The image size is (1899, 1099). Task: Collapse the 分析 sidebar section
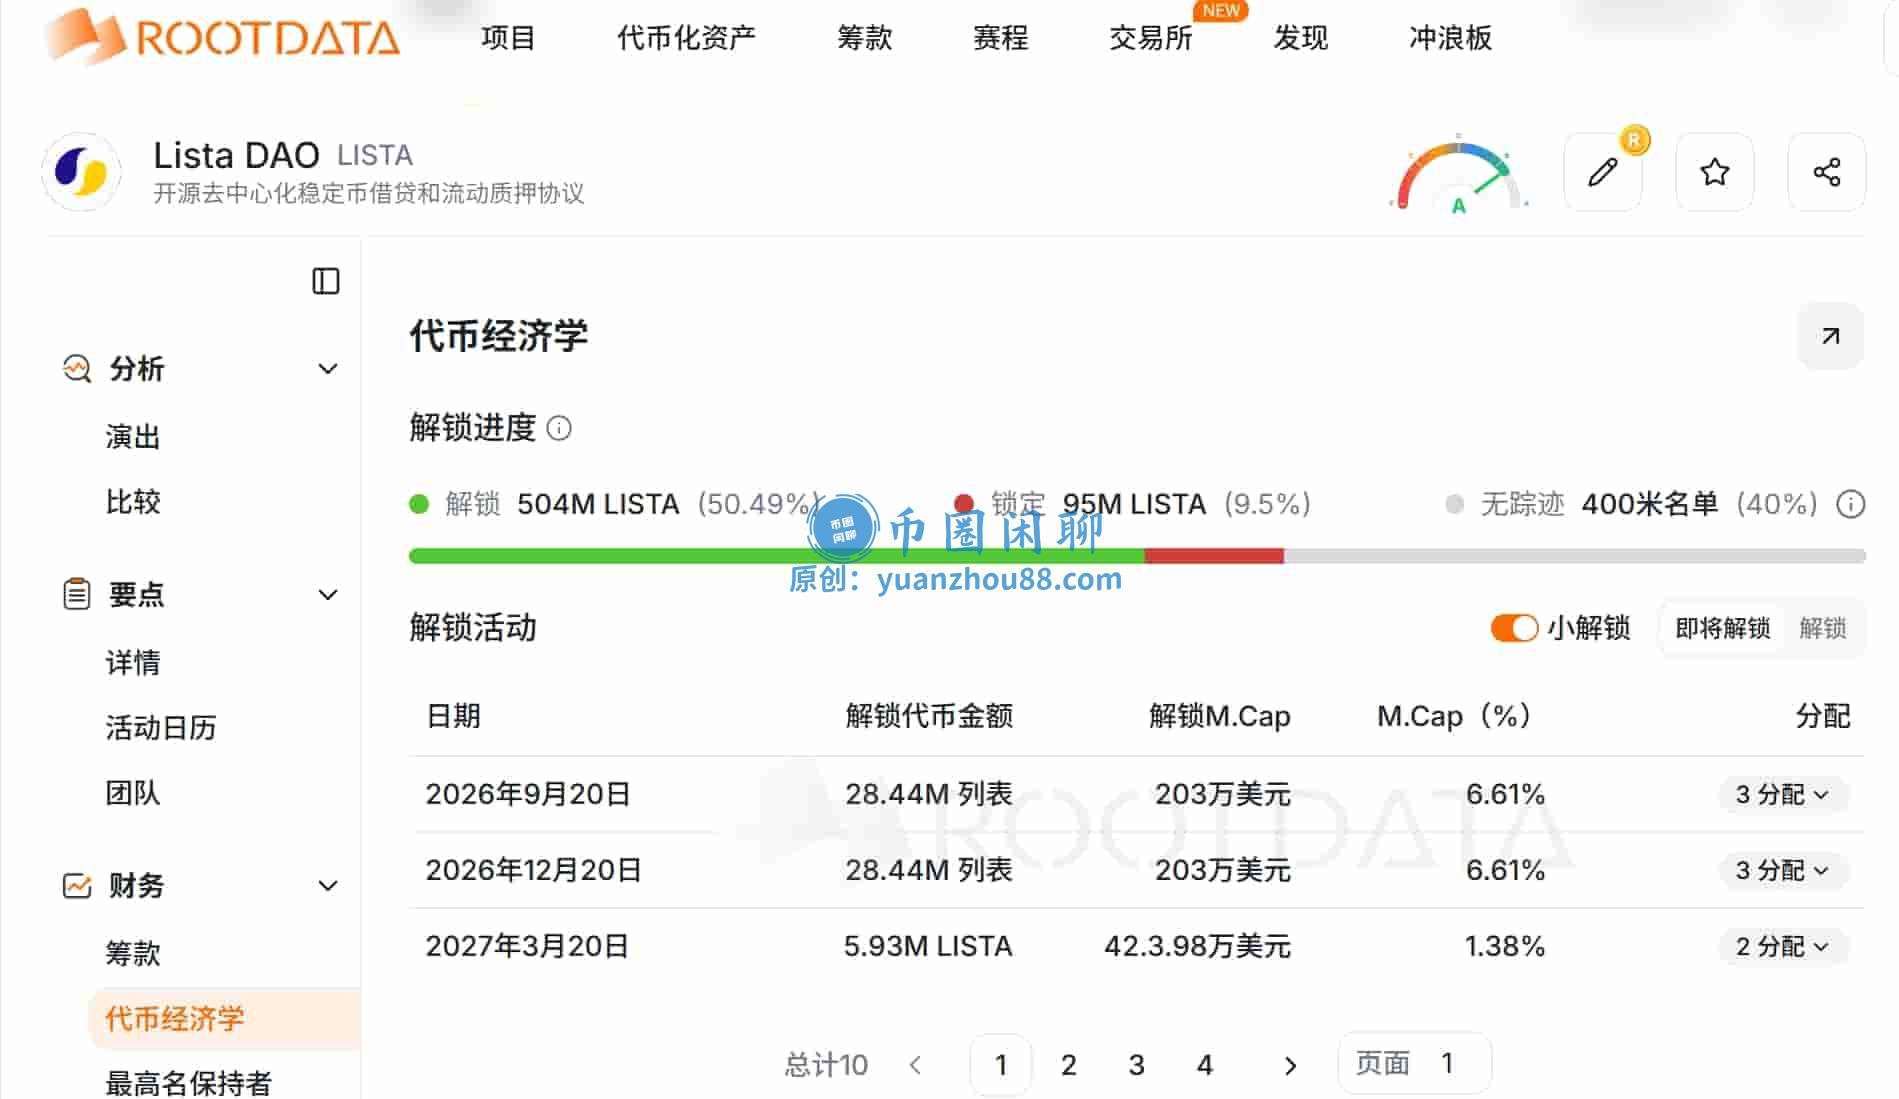click(327, 369)
